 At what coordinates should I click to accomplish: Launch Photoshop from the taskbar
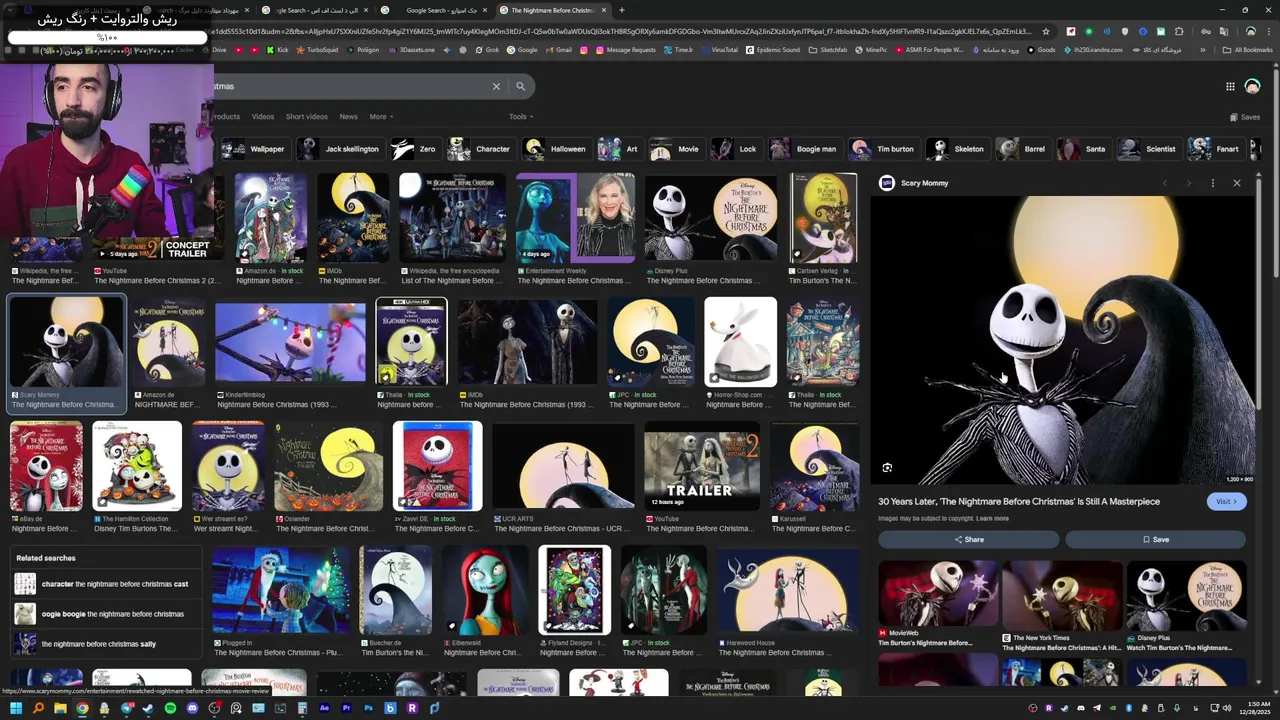click(368, 708)
